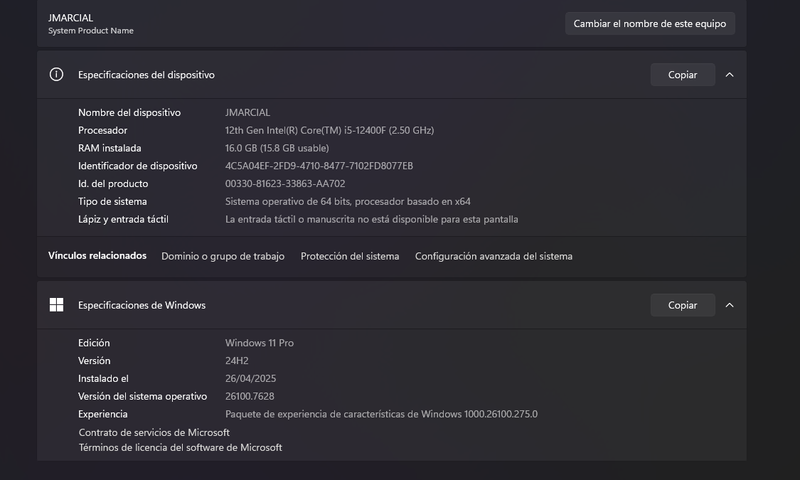The width and height of the screenshot is (800, 480).
Task: Select the device name value JMARCIAL in the specifications list
Action: pyautogui.click(x=247, y=112)
